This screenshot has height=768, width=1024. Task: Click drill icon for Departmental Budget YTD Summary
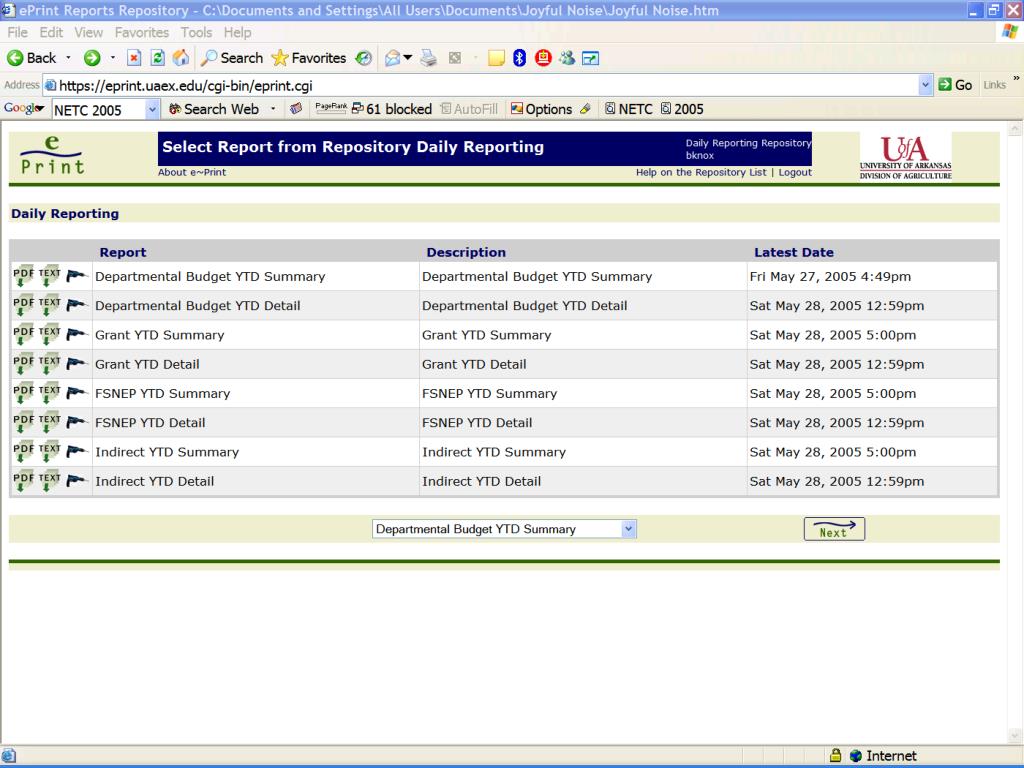pyautogui.click(x=77, y=276)
